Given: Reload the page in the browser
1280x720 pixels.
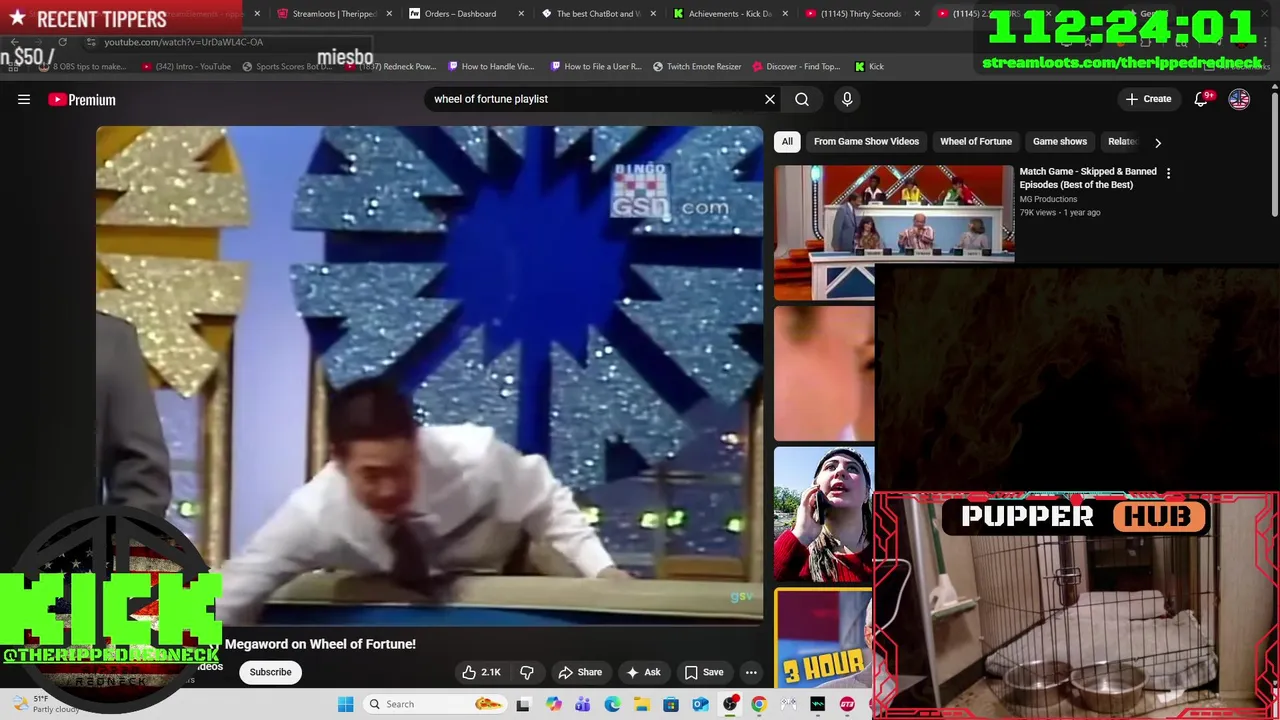Looking at the screenshot, I should click(x=62, y=42).
